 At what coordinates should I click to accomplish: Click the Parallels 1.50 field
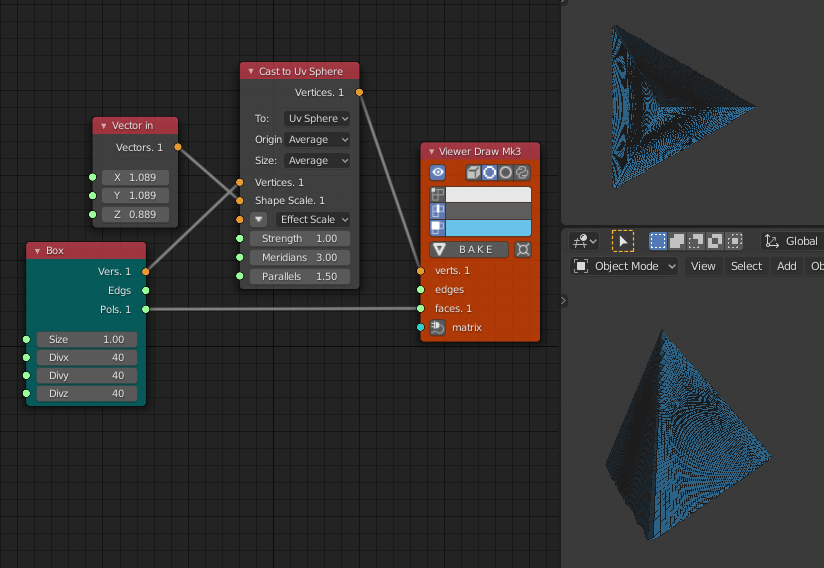coord(300,276)
